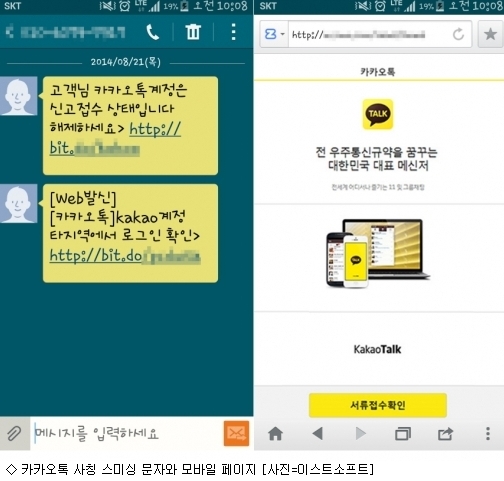Tap the first message bubble about 신고접수
The width and height of the screenshot is (504, 481).
click(130, 125)
